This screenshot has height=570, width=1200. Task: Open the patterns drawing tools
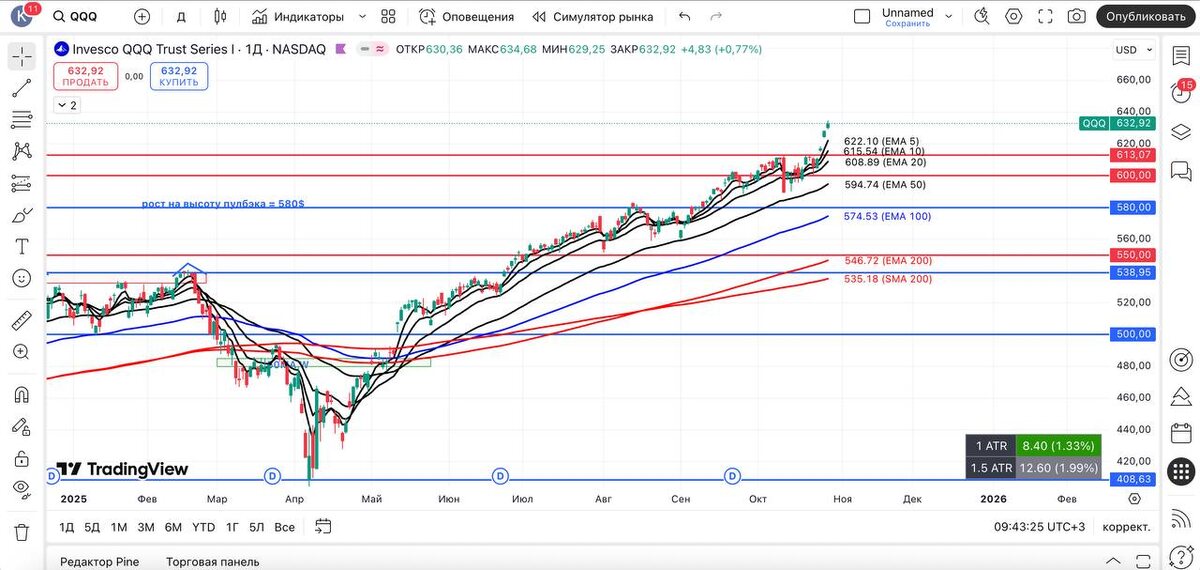(21, 151)
